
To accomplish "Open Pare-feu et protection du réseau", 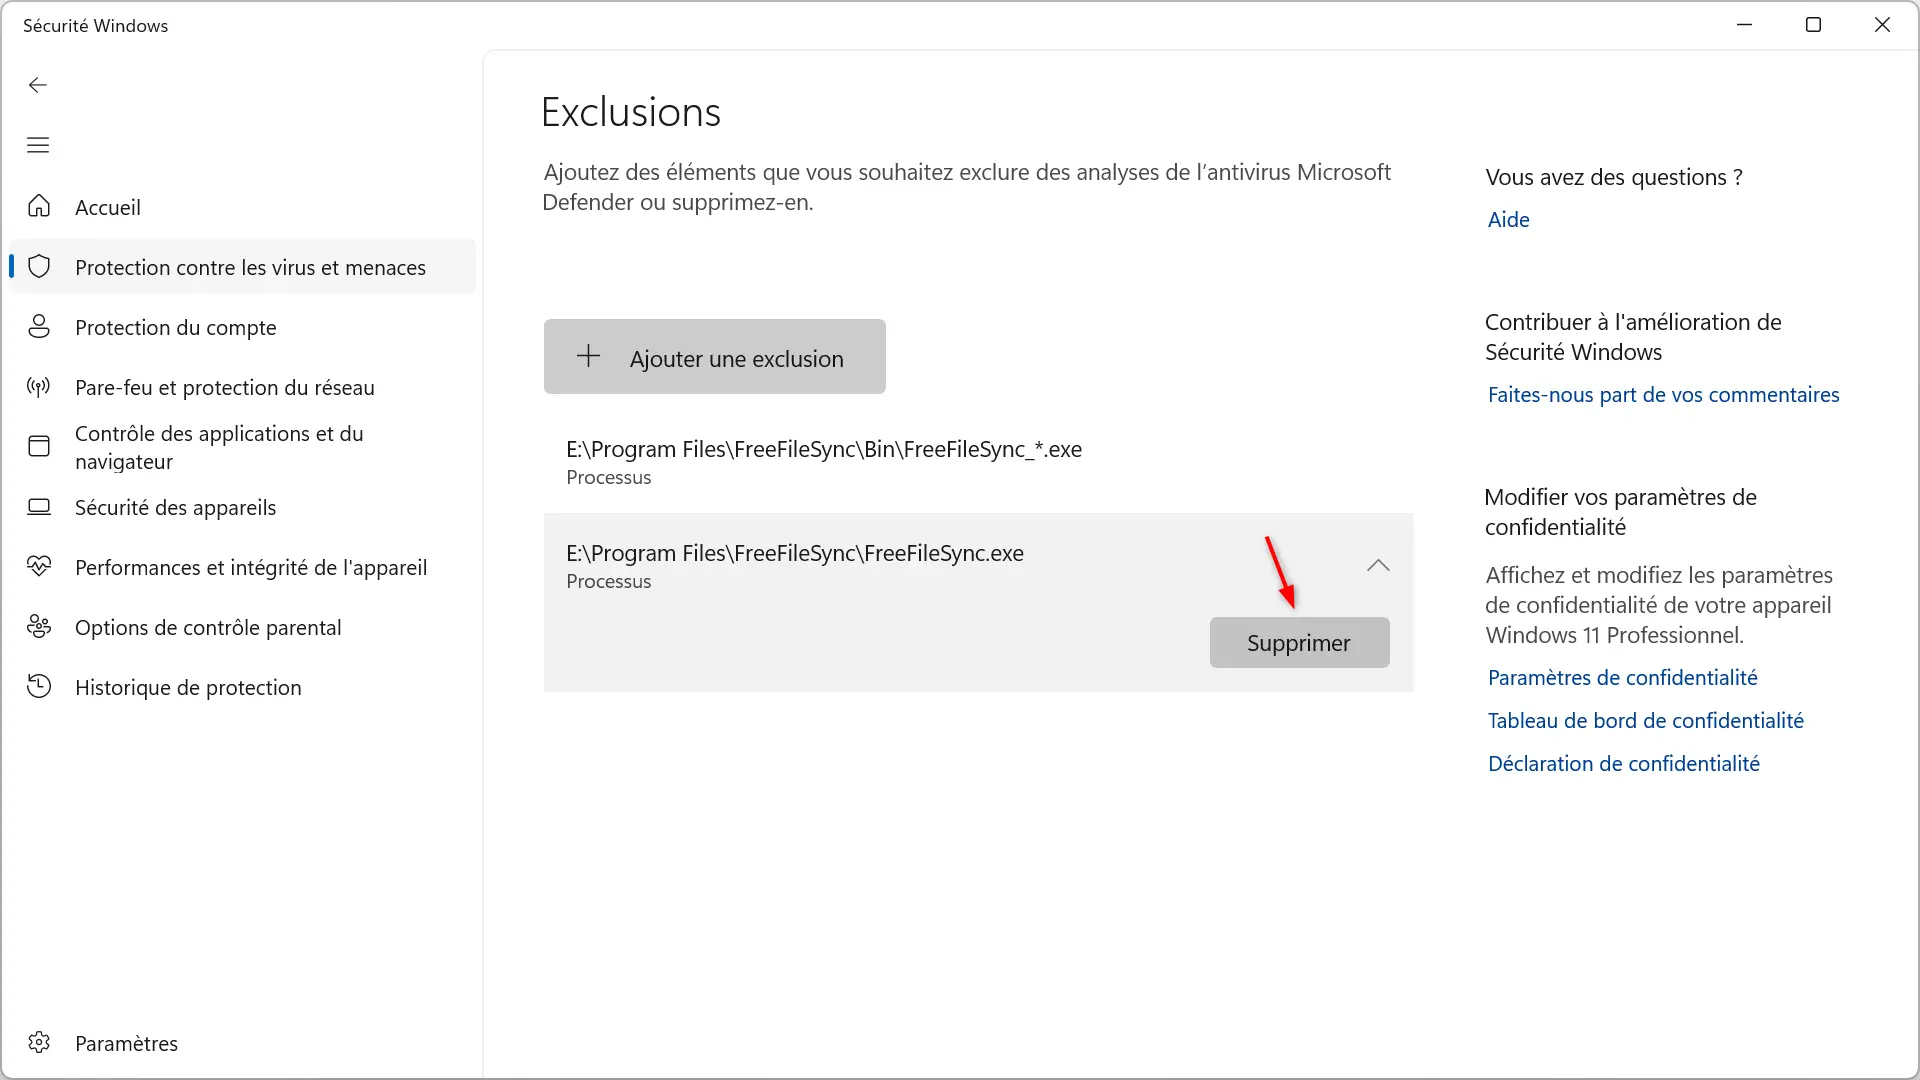I will coord(242,387).
